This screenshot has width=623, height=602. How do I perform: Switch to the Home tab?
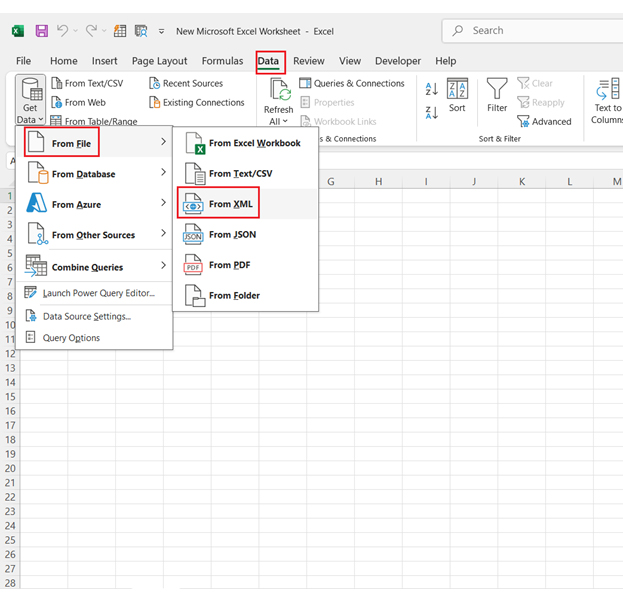coord(64,61)
